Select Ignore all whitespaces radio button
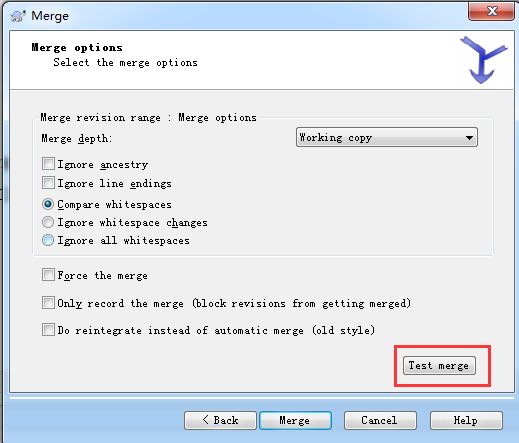Viewport: 519px width, 443px height. click(48, 240)
